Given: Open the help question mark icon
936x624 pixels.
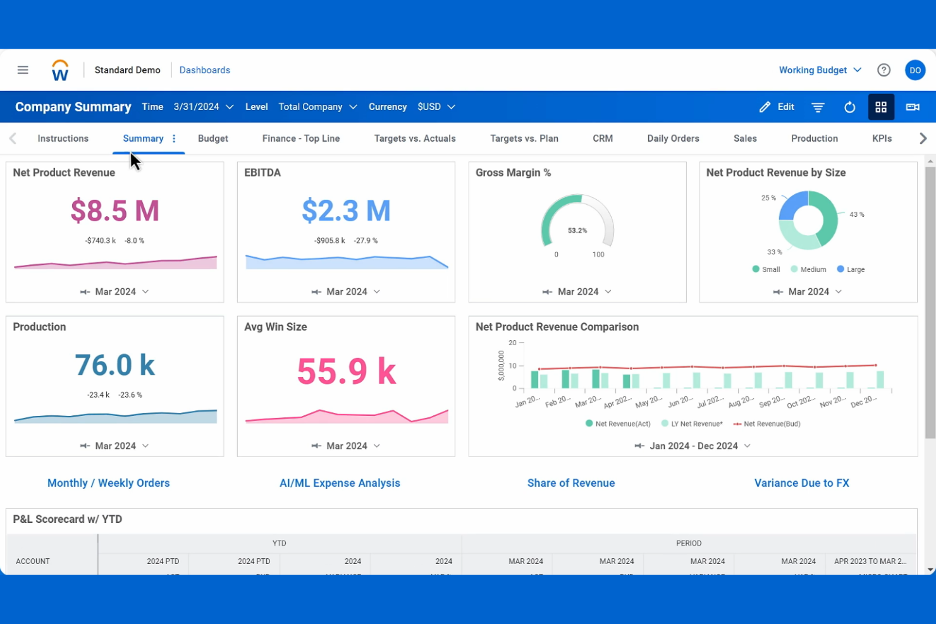Looking at the screenshot, I should (x=884, y=70).
